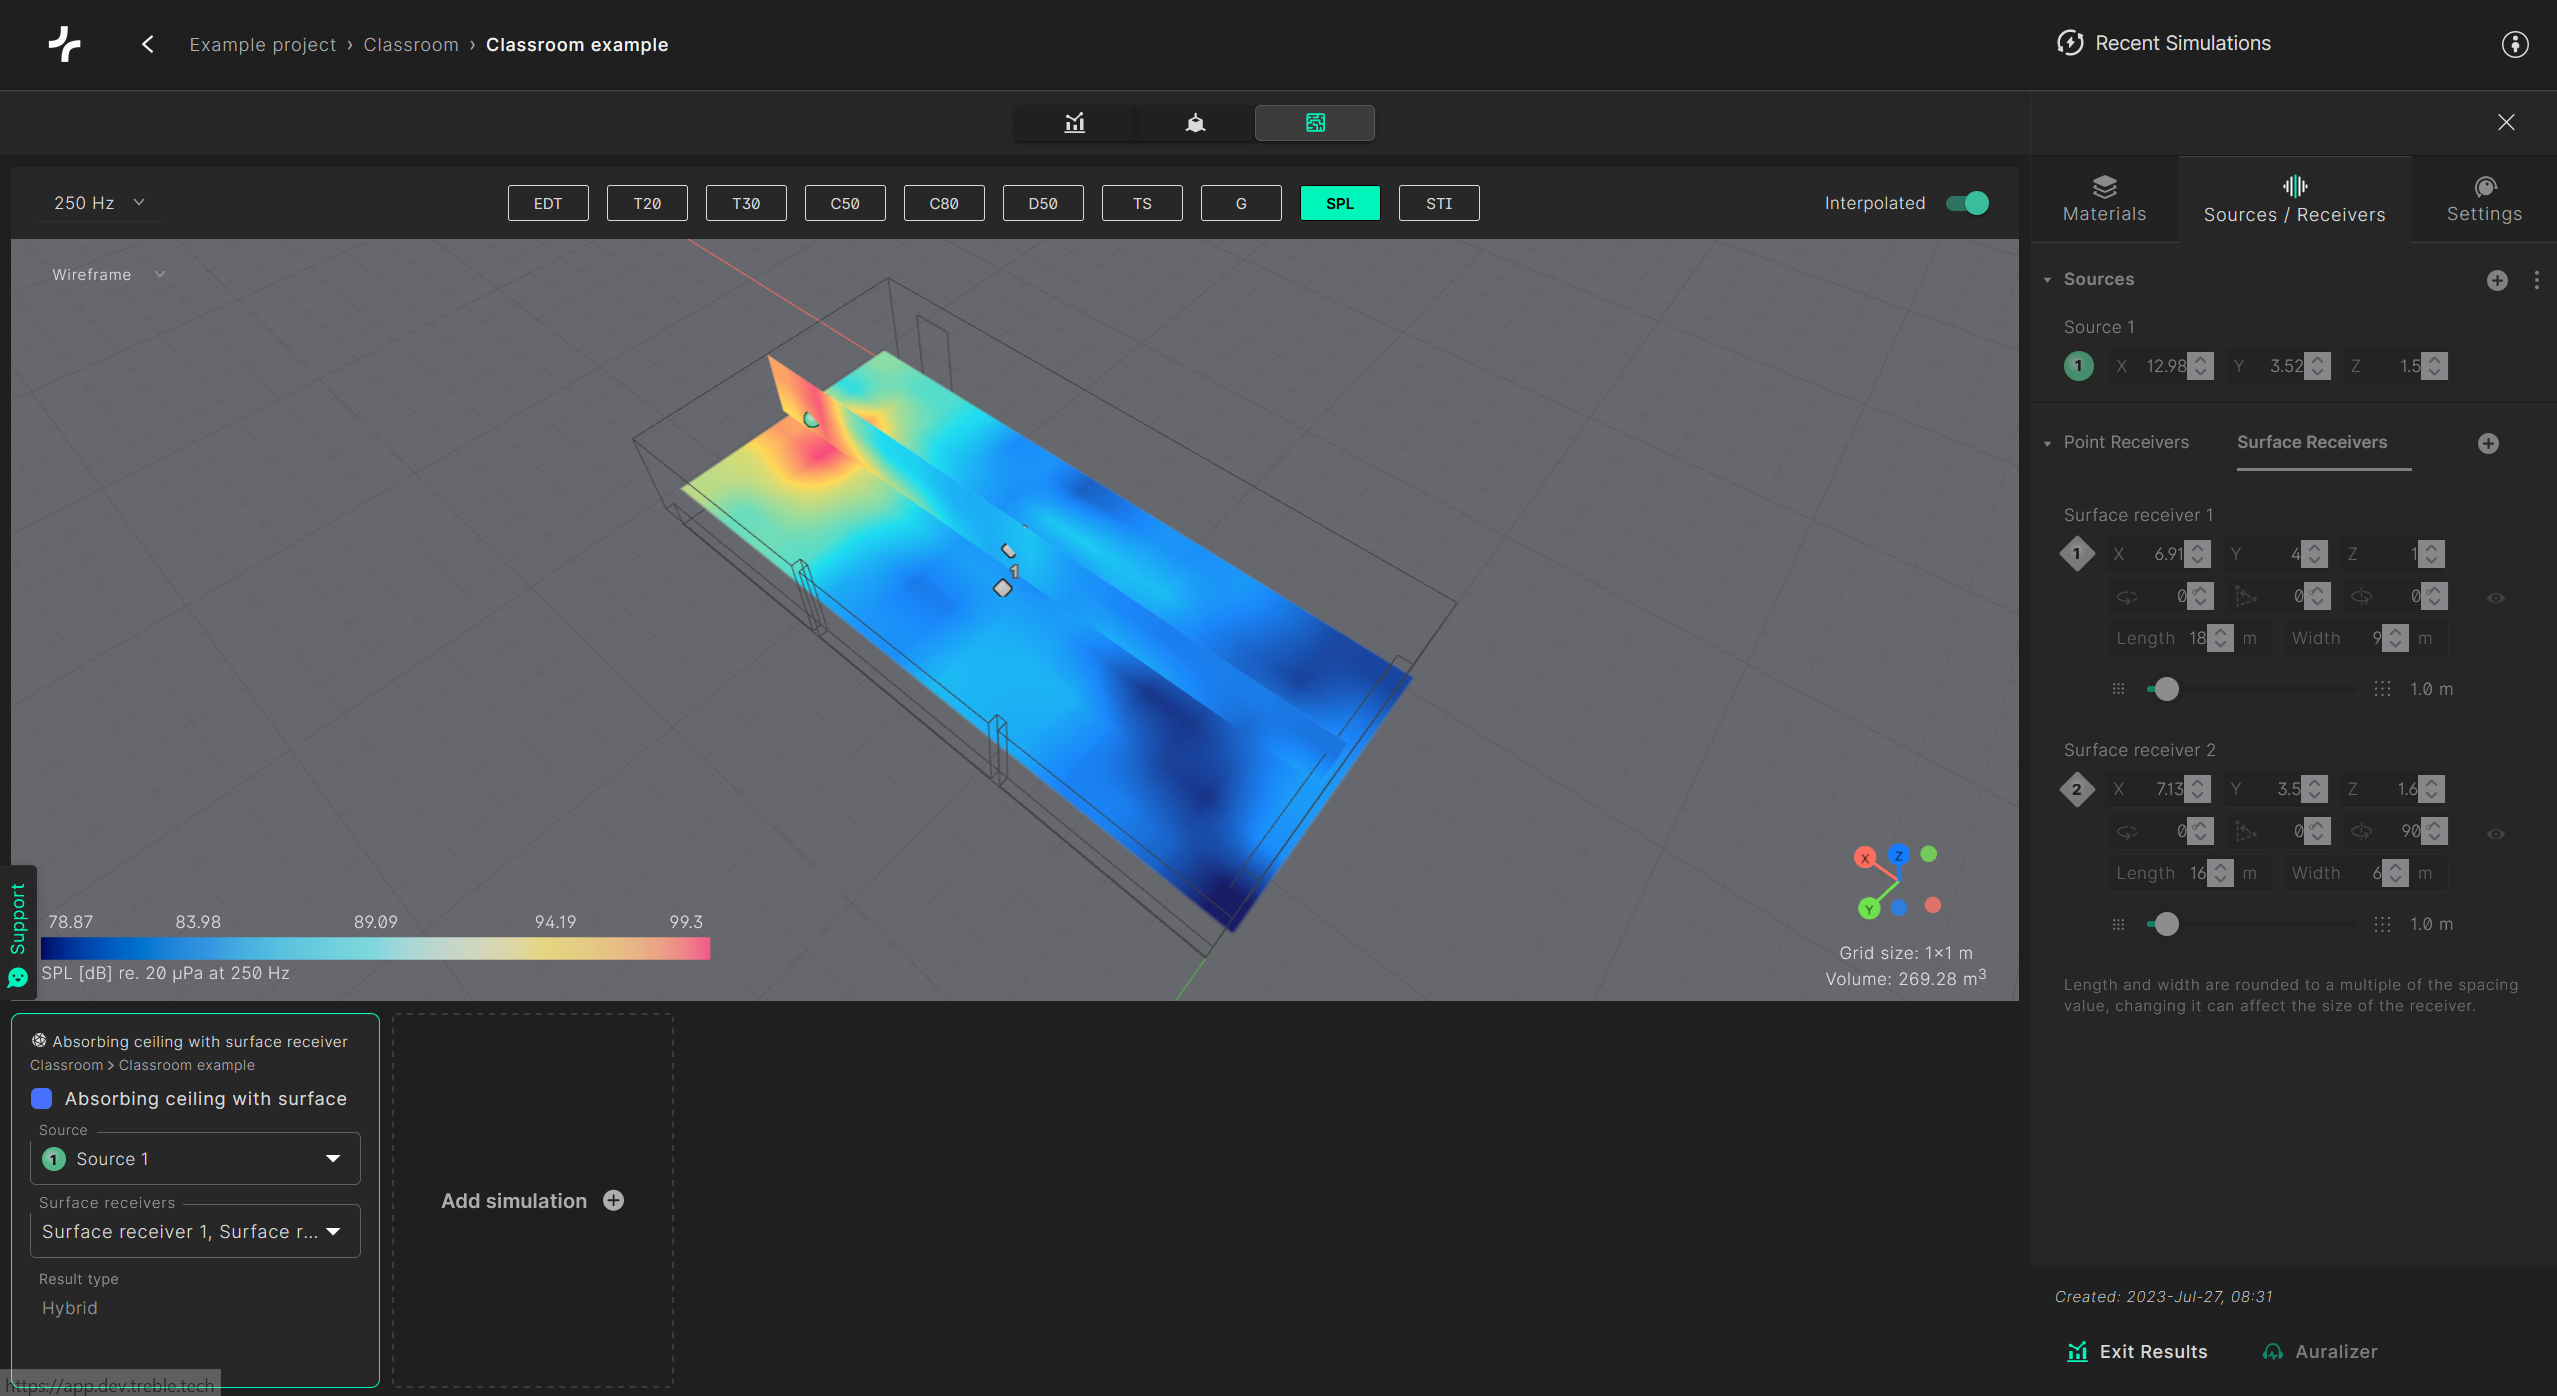The height and width of the screenshot is (1396, 2557).
Task: Edit the Source 1 X field
Action: [2161, 366]
